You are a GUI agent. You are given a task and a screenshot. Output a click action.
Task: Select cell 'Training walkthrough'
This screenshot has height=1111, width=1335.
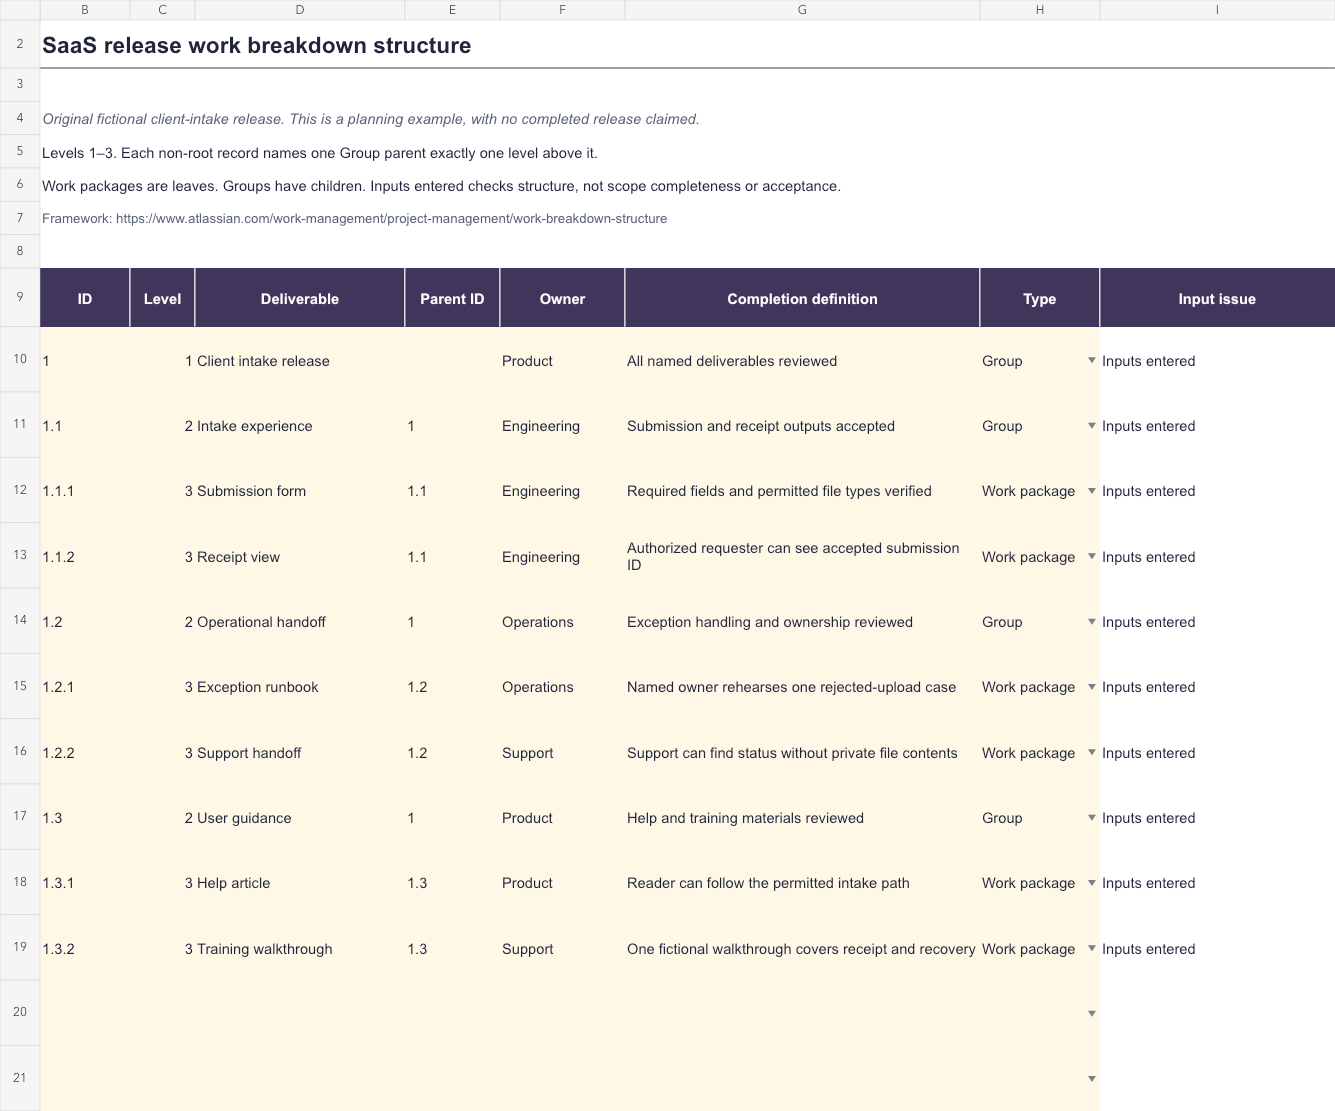[x=300, y=949]
